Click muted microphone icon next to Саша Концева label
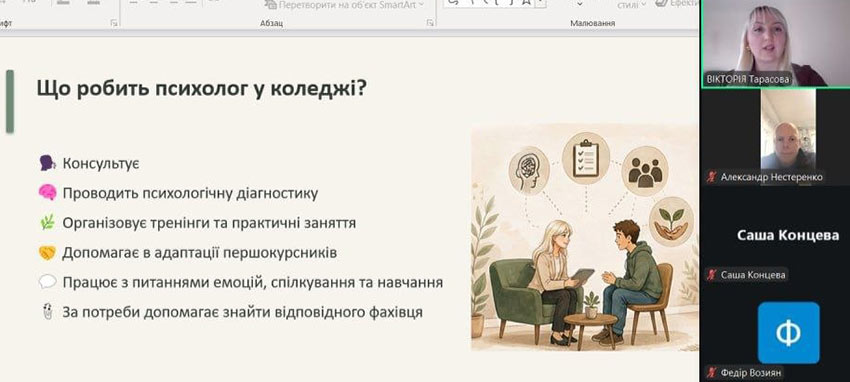This screenshot has height=382, width=850. 712,275
